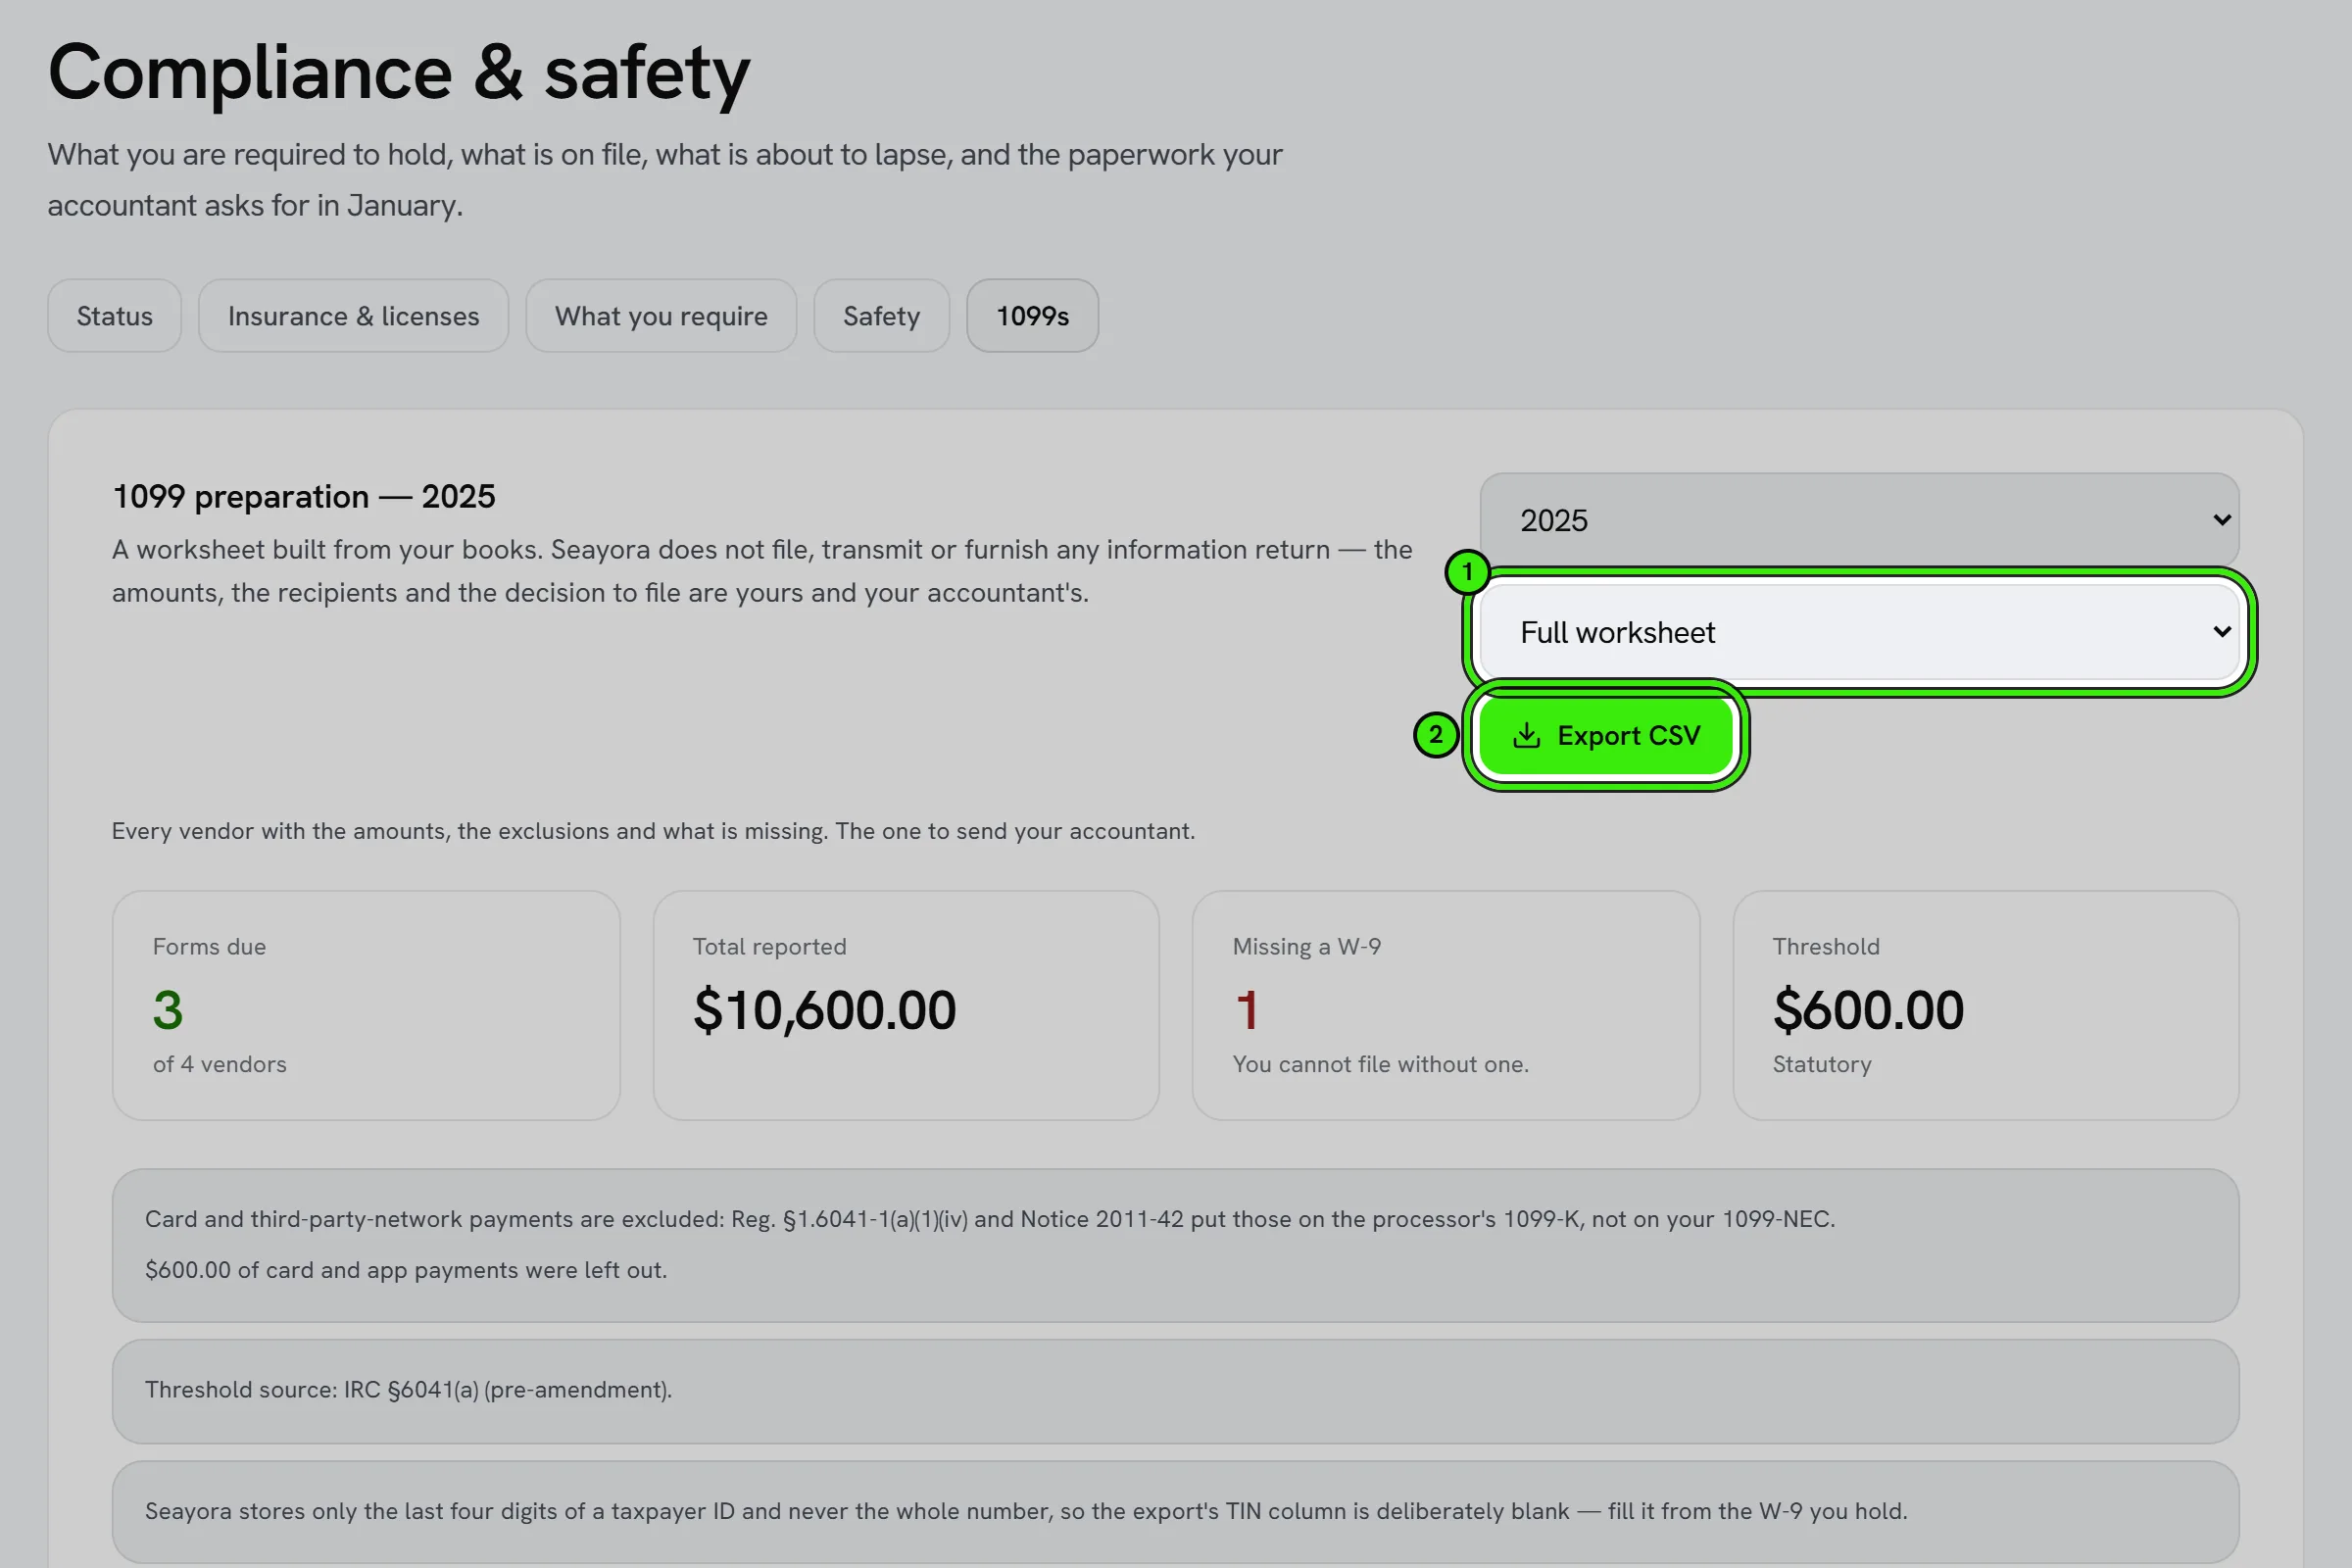The image size is (2352, 1568).
Task: Click the card payments excluded notice
Action: [1175, 1245]
